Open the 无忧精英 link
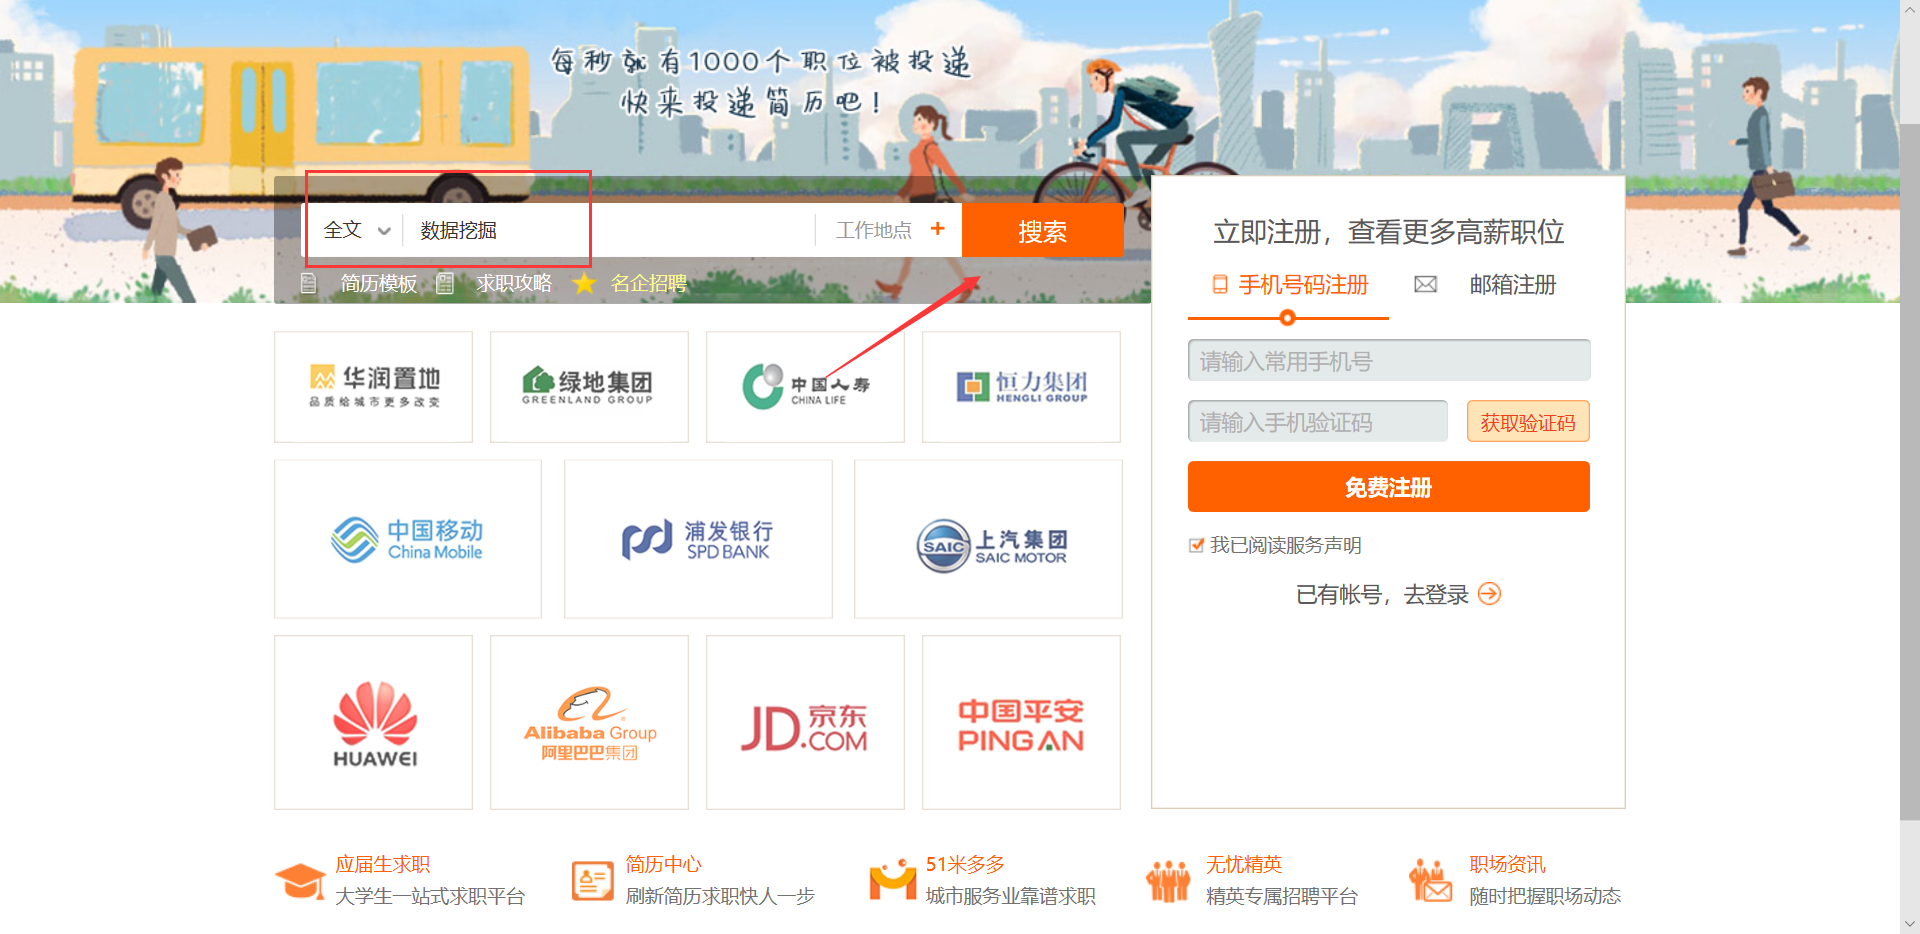Screen dimensions: 1920x934 tap(1243, 864)
